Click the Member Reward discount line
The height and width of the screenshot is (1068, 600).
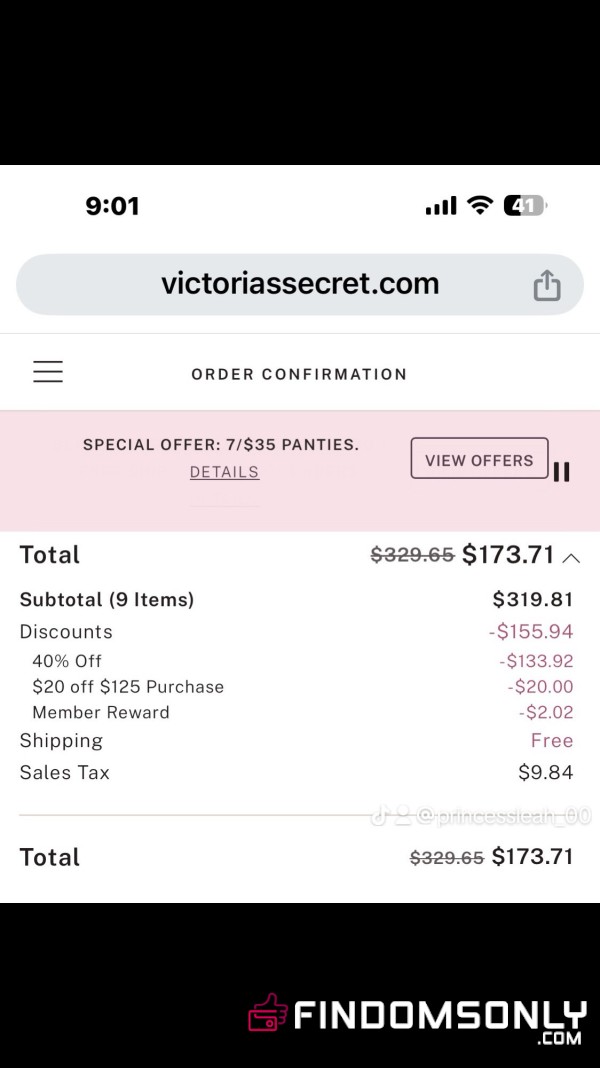point(296,712)
